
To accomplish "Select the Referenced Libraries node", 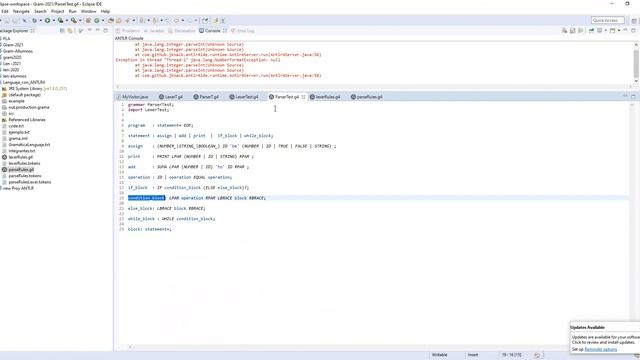I will 24,120.
